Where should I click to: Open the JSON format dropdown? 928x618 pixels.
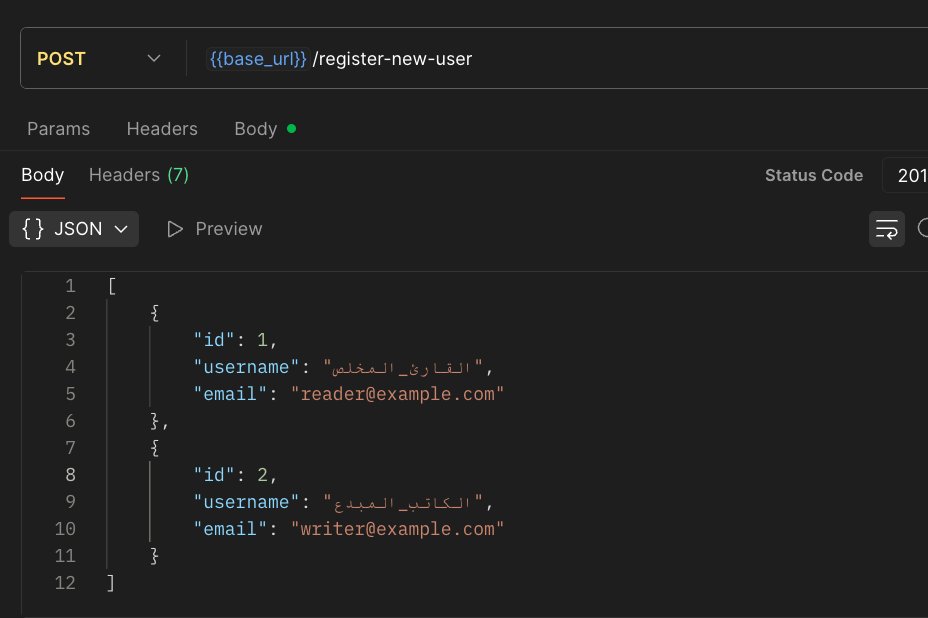click(74, 229)
